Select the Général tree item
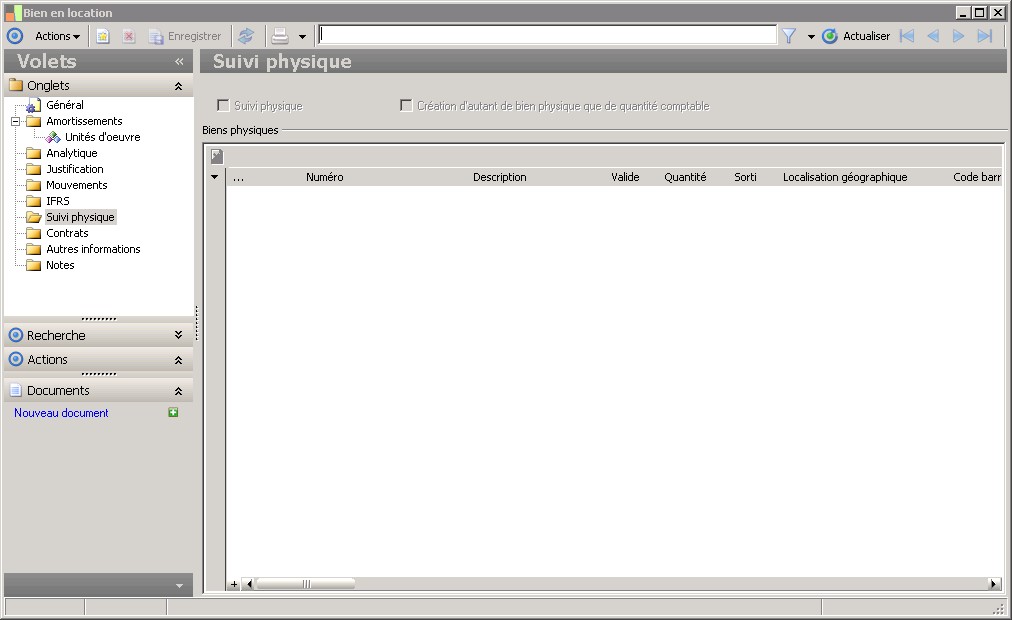Viewport: 1012px width, 620px height. coord(65,105)
